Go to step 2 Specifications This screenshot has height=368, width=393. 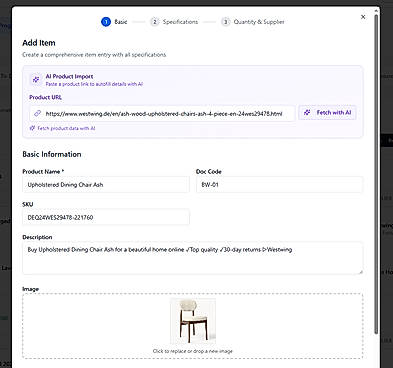174,22
